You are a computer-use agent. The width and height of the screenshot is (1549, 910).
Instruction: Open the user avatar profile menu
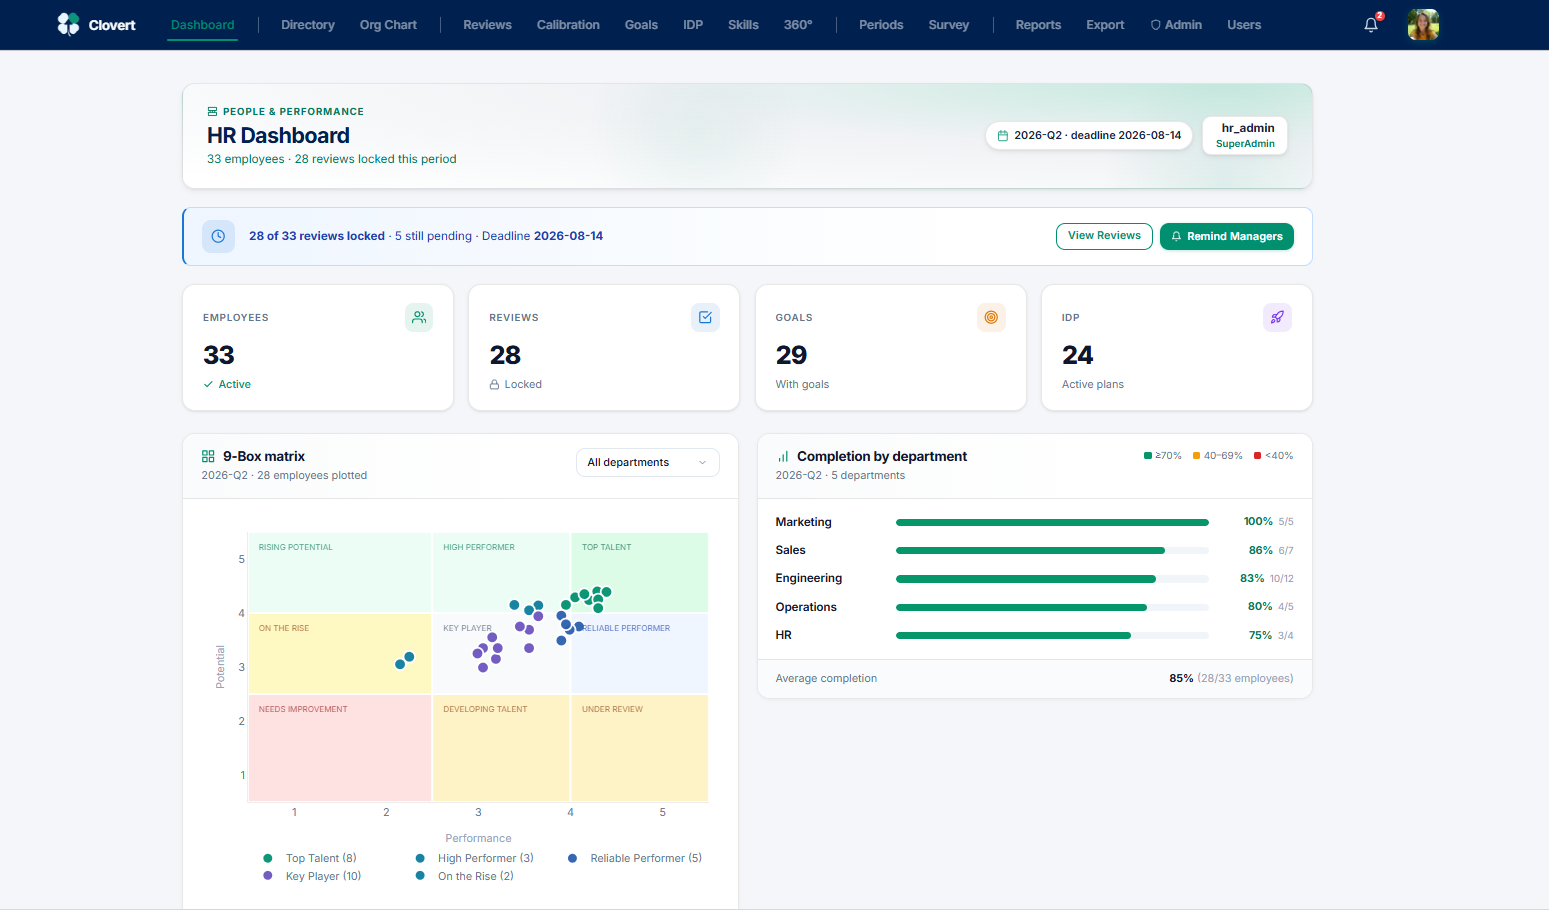pos(1423,25)
